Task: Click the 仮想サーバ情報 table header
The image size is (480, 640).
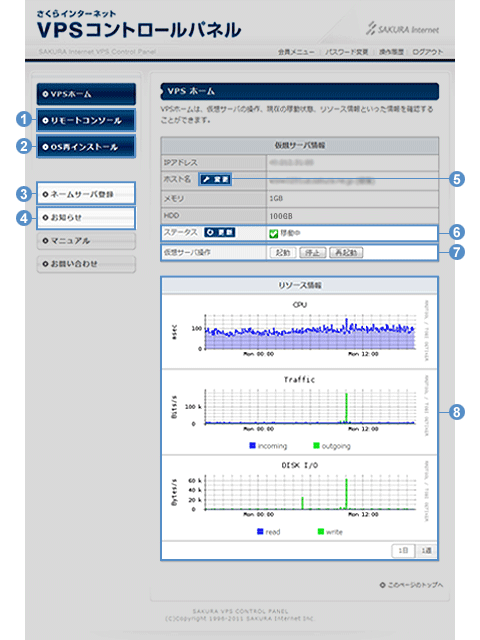Action: point(300,145)
